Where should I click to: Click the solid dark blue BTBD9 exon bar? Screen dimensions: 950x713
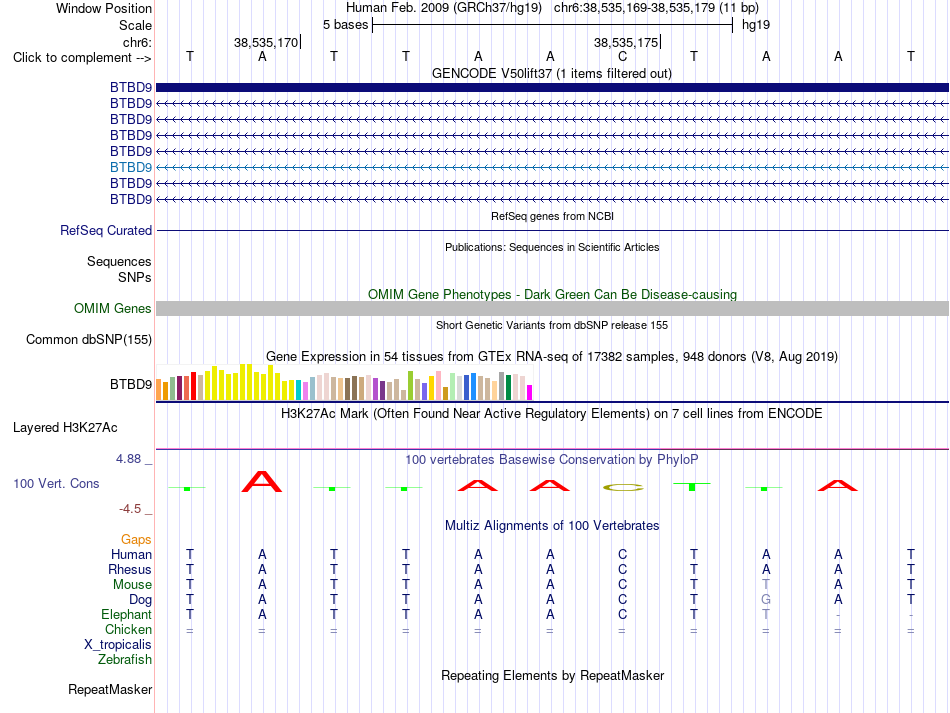pyautogui.click(x=552, y=87)
